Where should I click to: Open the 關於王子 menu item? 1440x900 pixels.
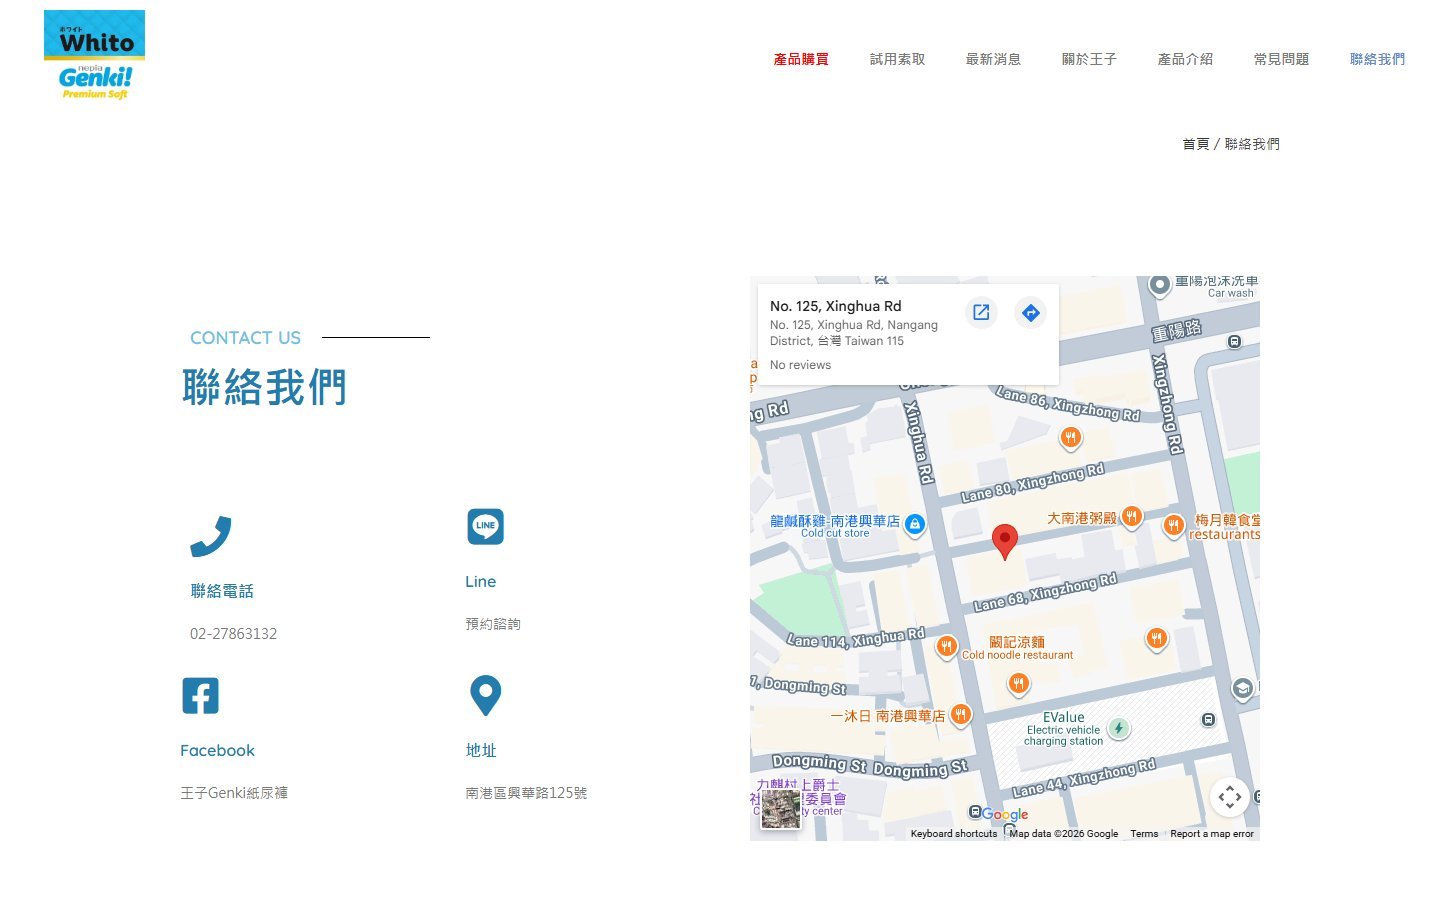1089,60
